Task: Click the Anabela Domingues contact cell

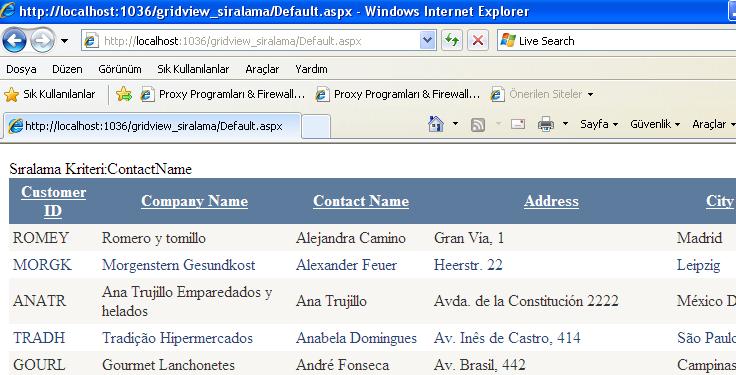Action: [x=356, y=338]
